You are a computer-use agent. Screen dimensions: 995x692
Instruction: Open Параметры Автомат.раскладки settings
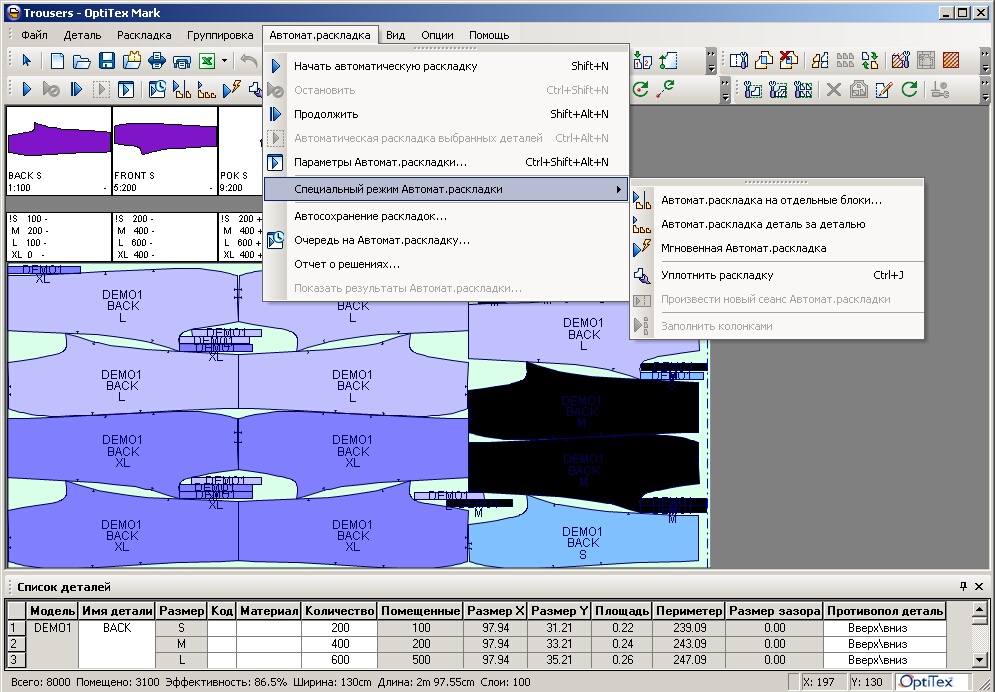tap(380, 162)
